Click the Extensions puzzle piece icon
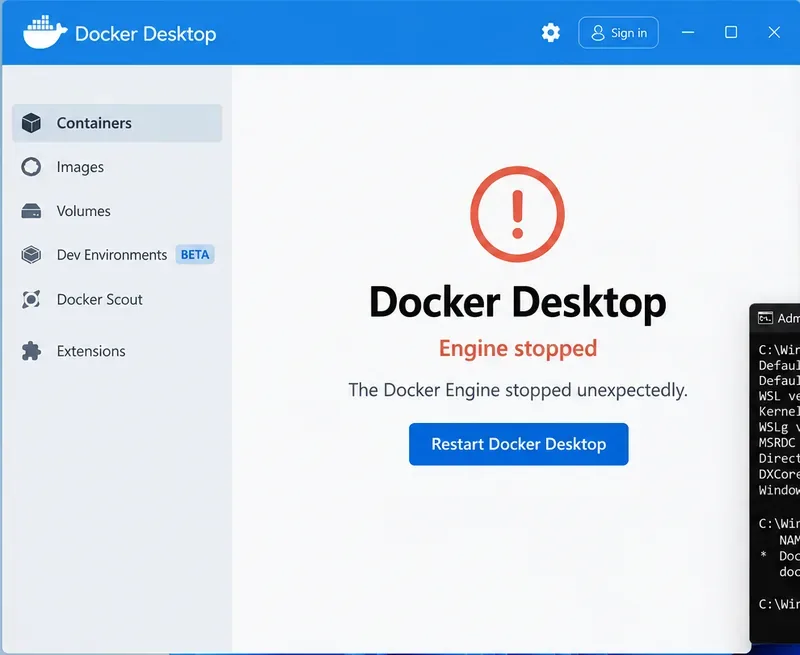Viewport: 800px width, 655px height. pyautogui.click(x=31, y=351)
